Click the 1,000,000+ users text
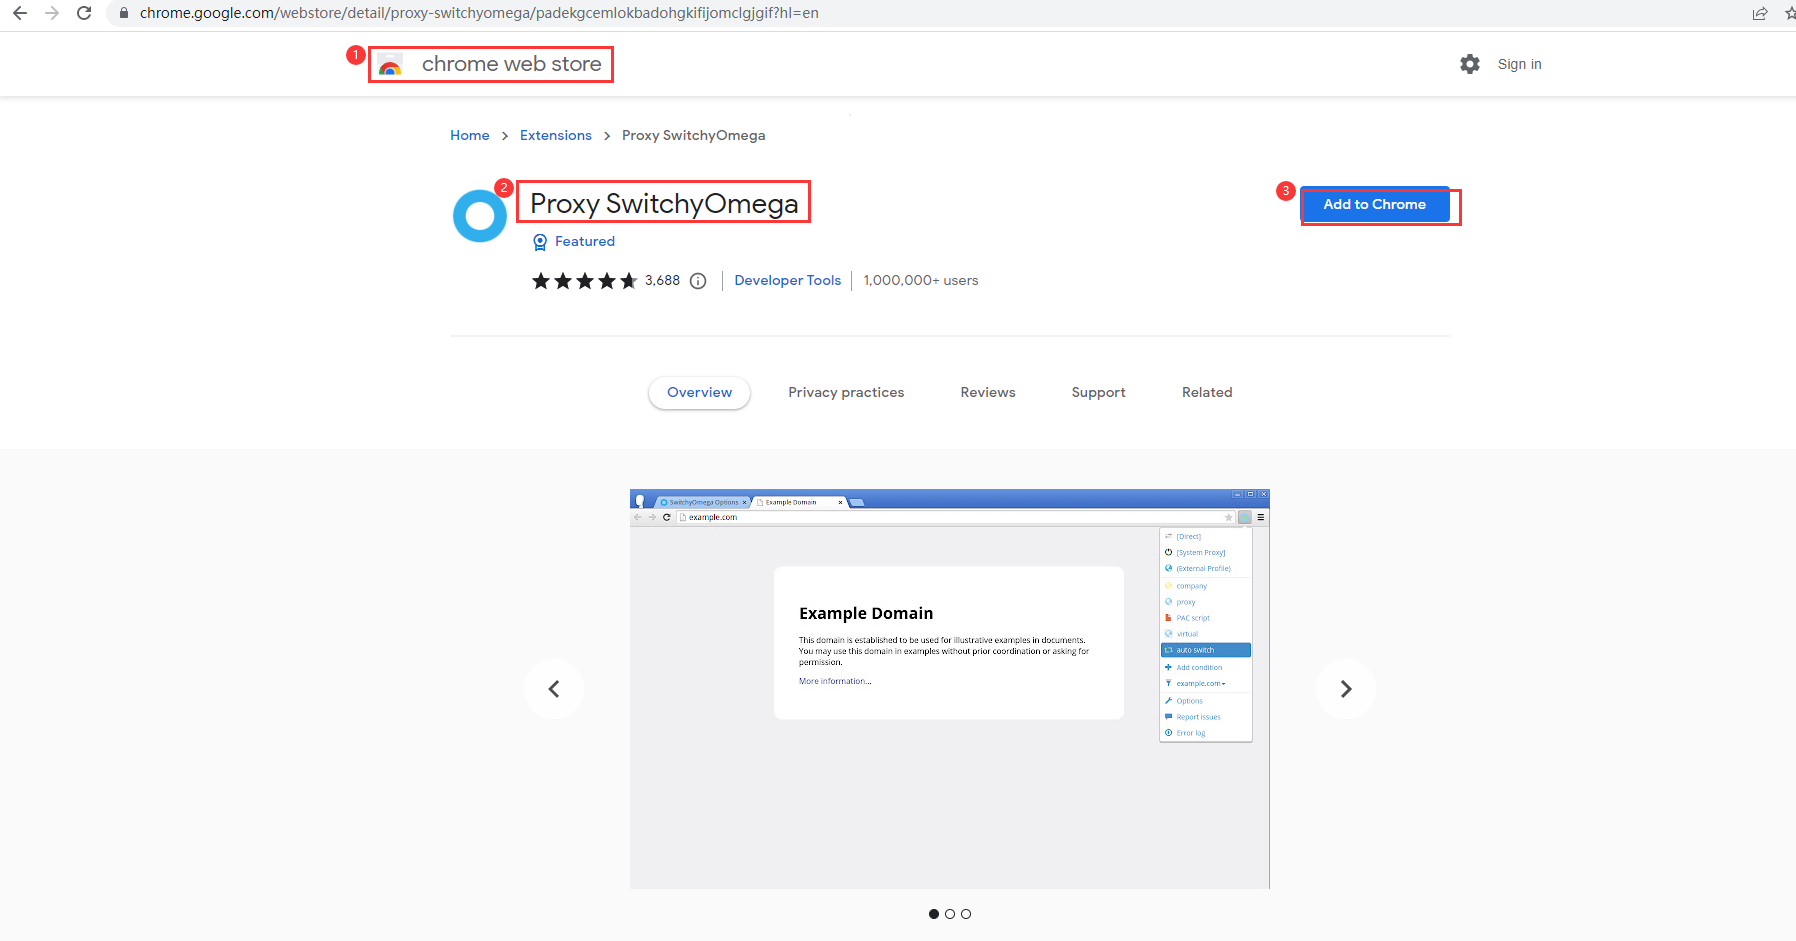The width and height of the screenshot is (1796, 941). (921, 280)
